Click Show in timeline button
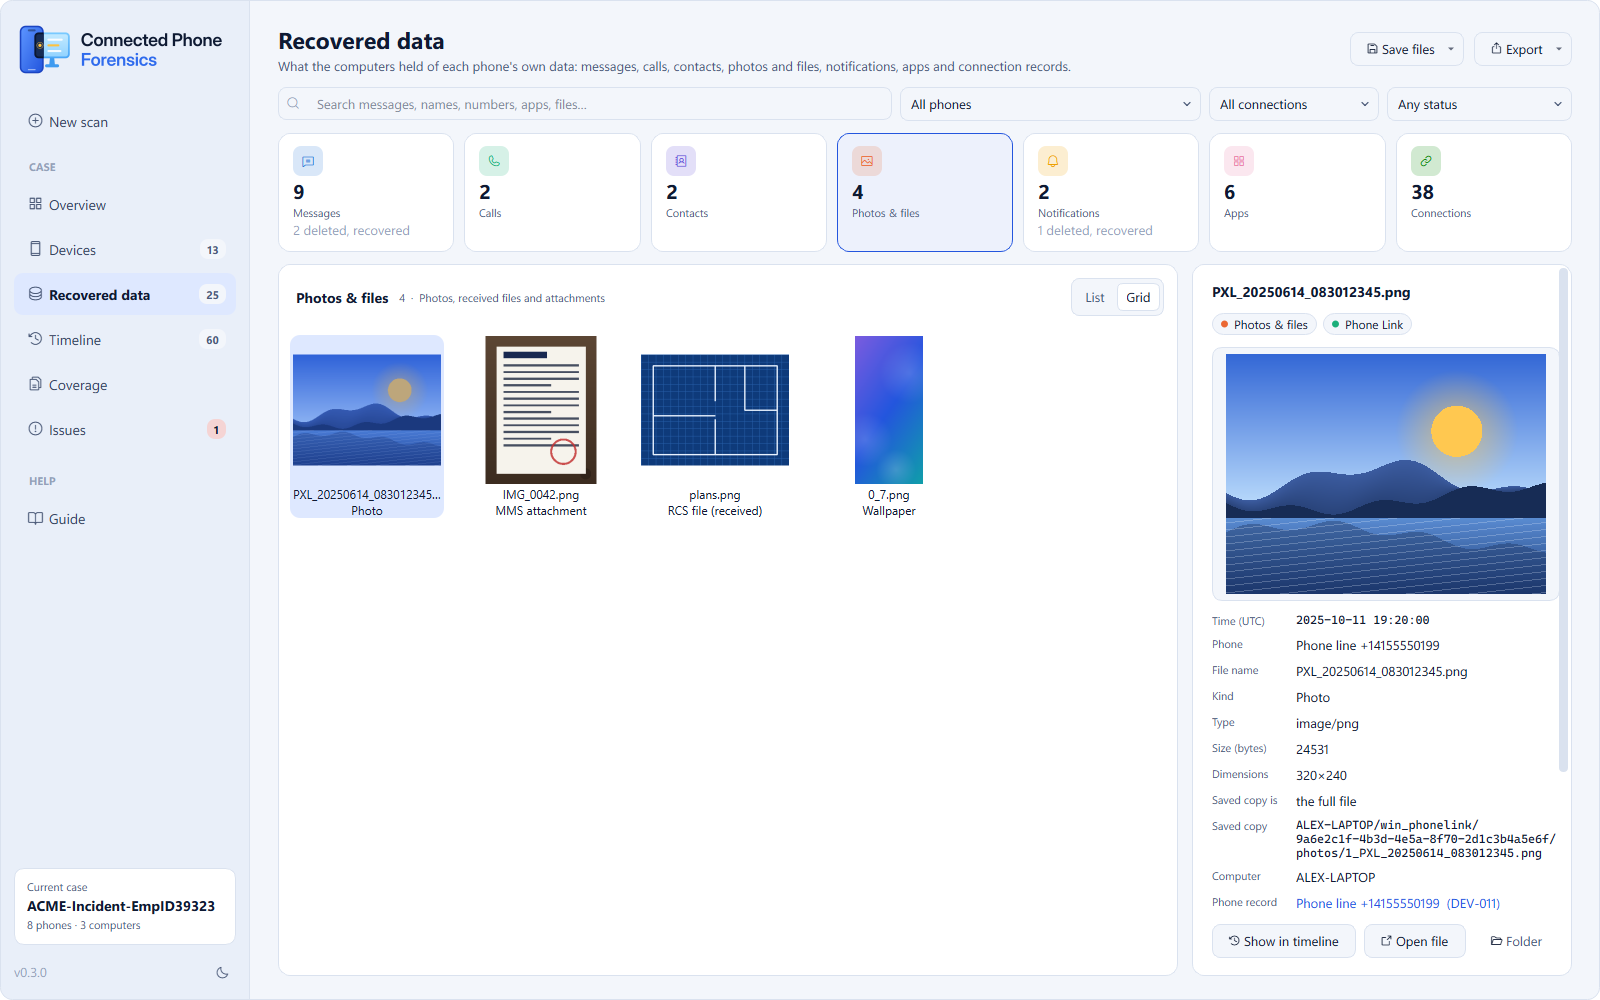 [x=1284, y=941]
